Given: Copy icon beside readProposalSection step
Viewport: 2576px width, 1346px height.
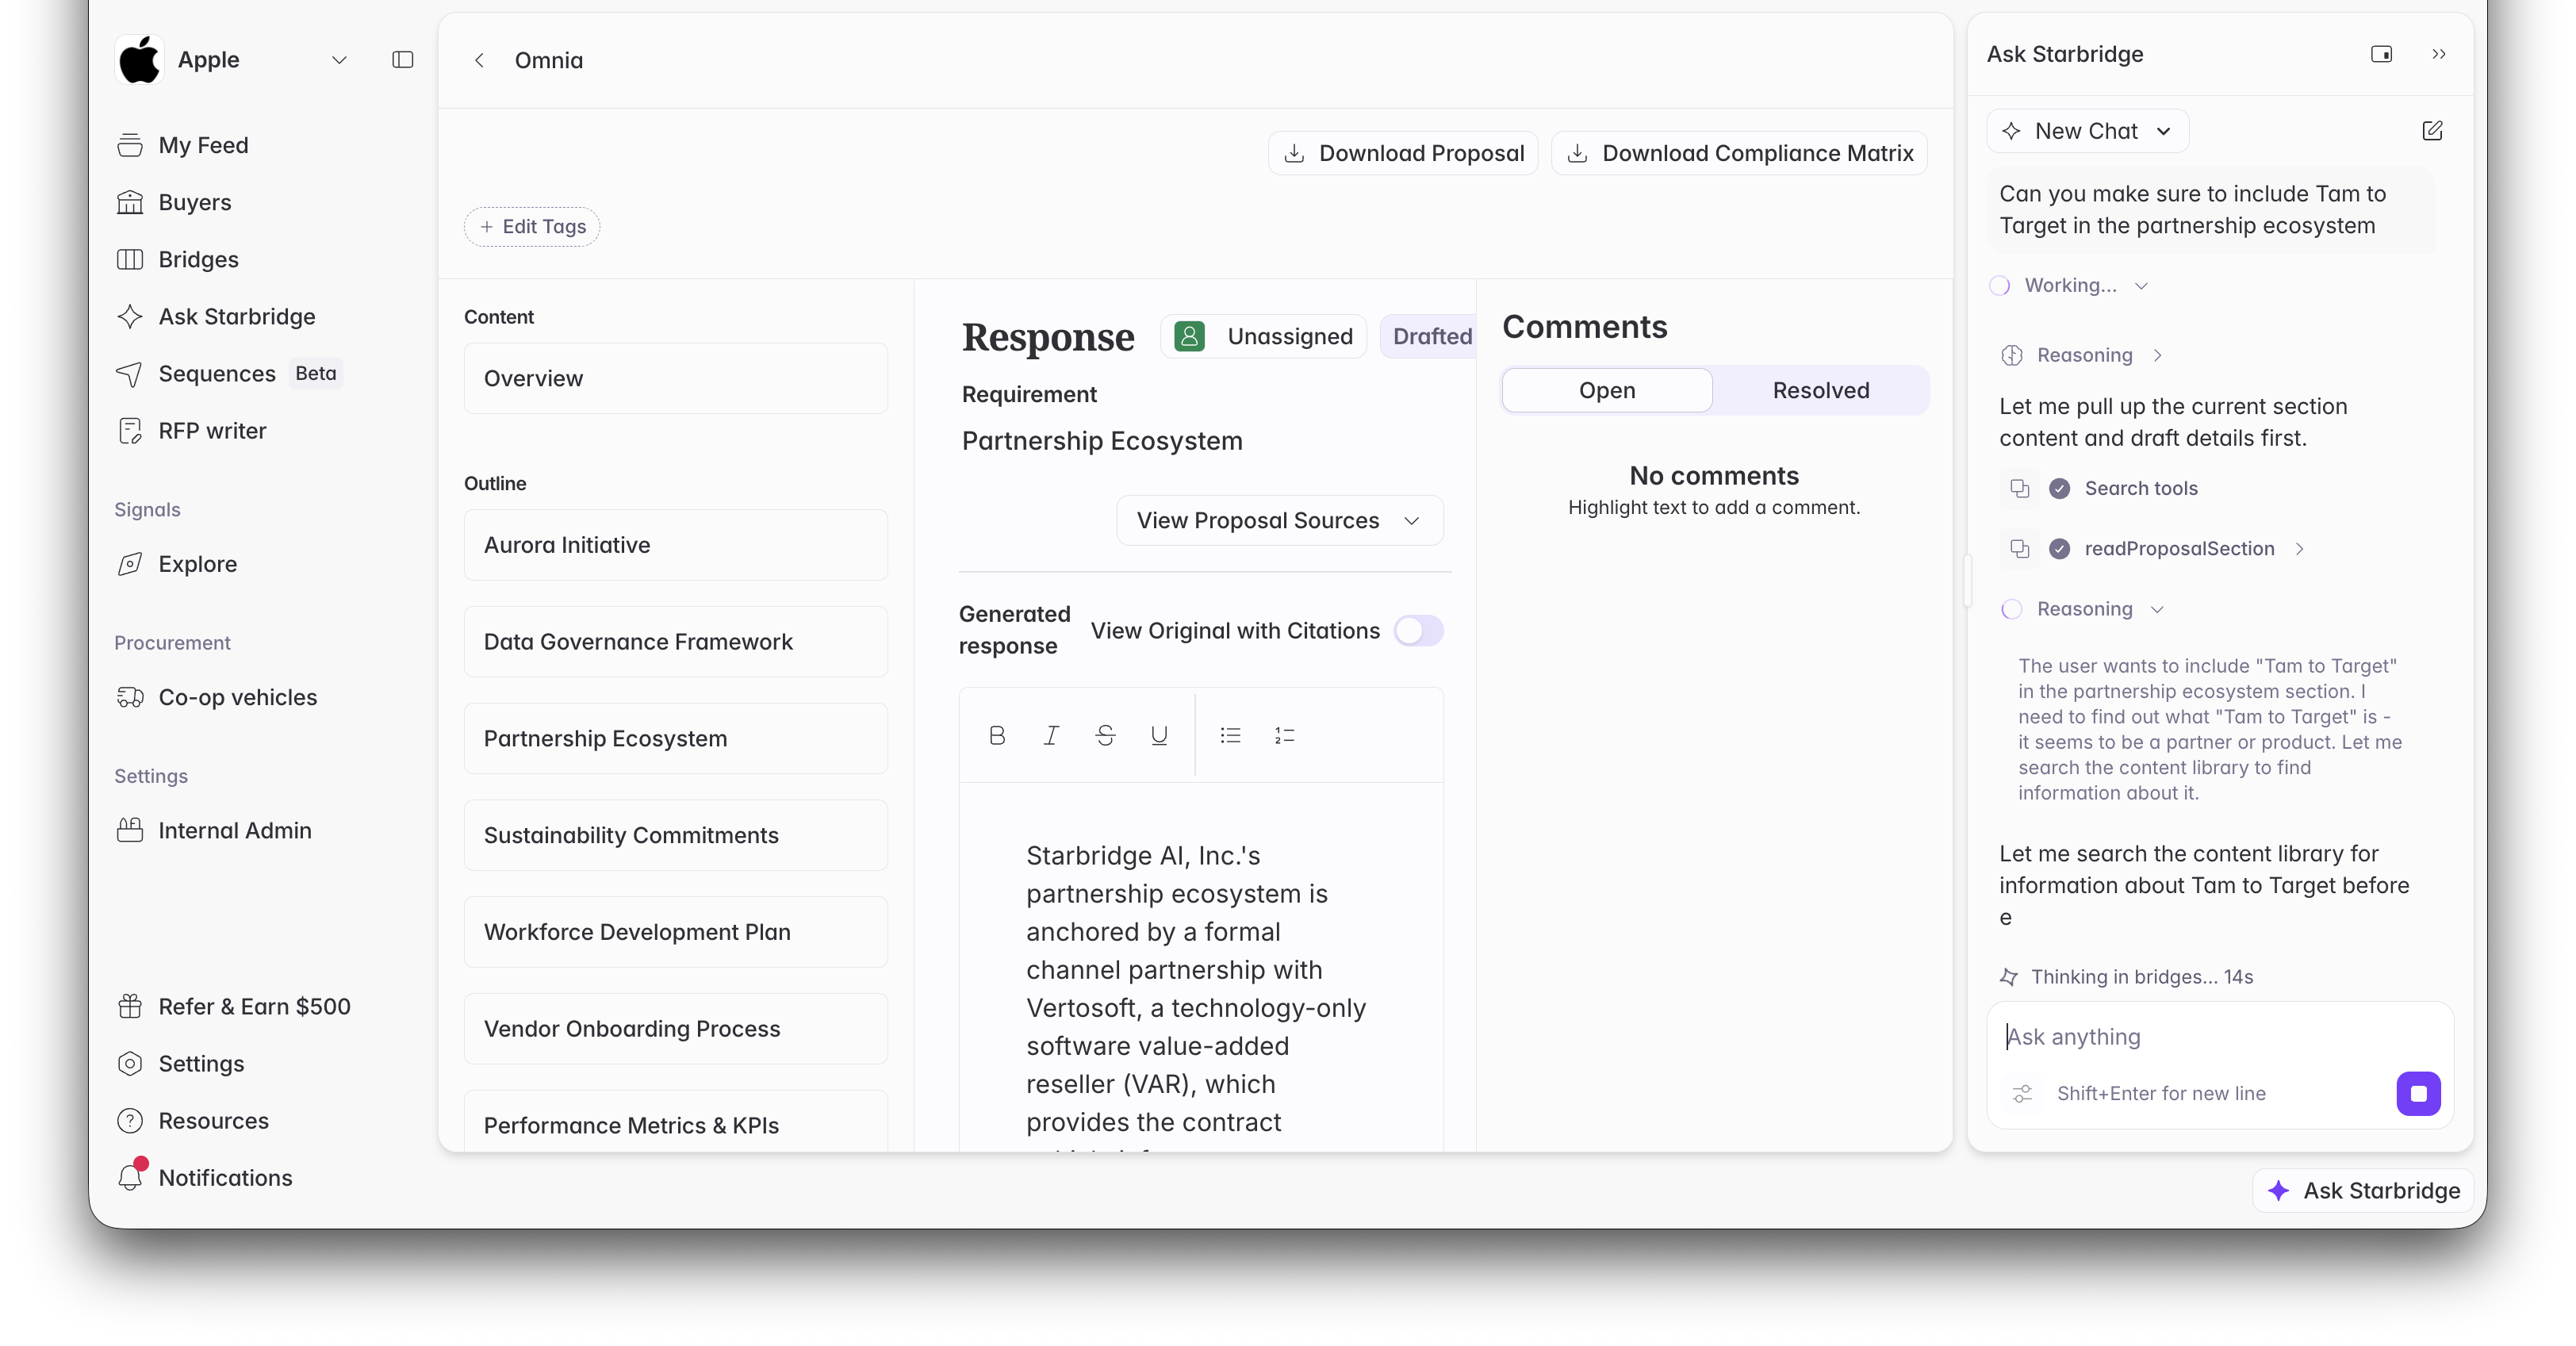Looking at the screenshot, I should click(x=2019, y=548).
